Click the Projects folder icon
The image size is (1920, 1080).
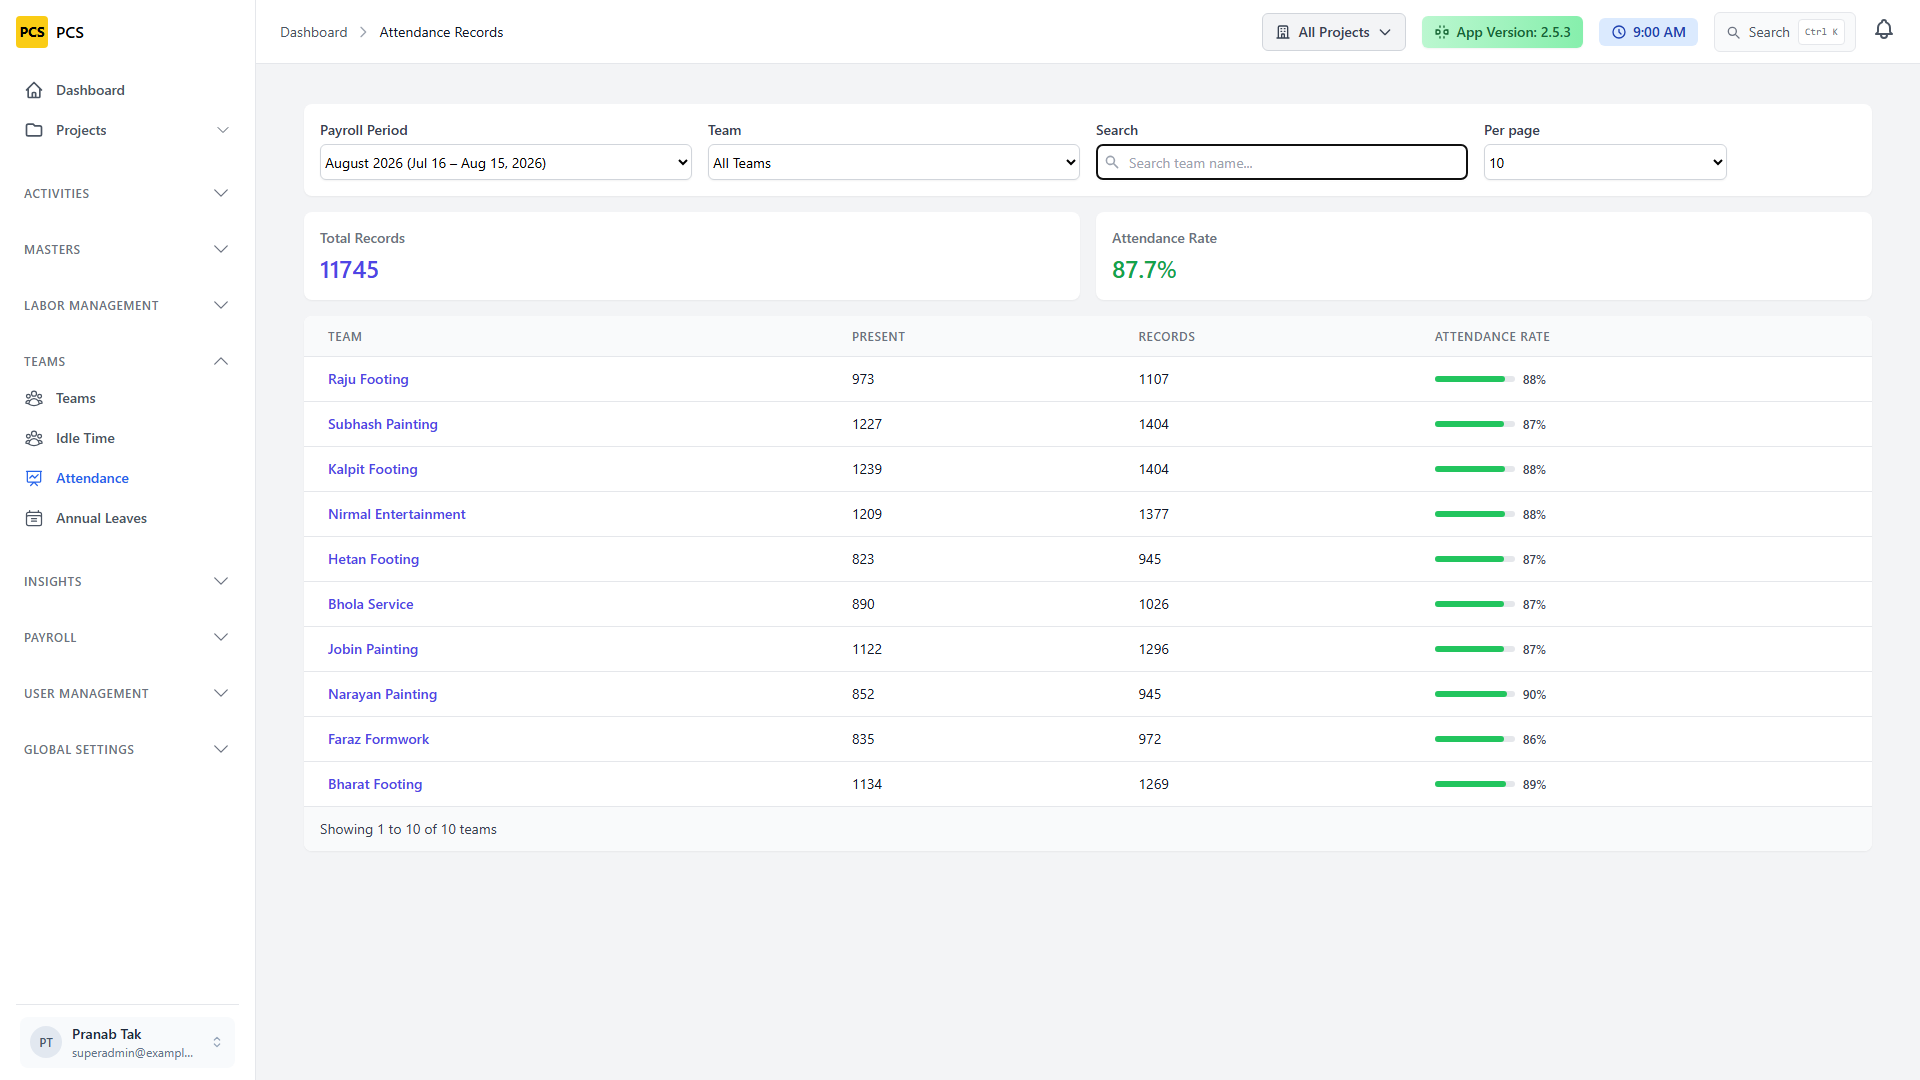click(34, 130)
